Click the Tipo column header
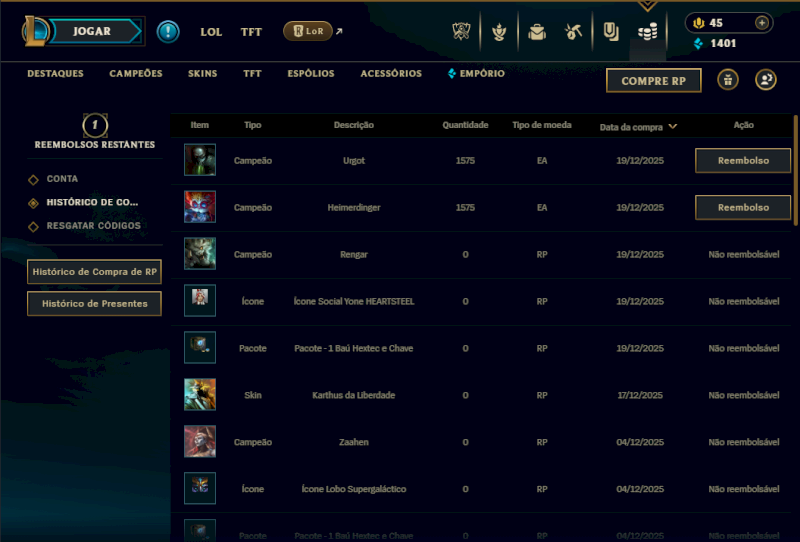This screenshot has height=542, width=800. [x=253, y=125]
